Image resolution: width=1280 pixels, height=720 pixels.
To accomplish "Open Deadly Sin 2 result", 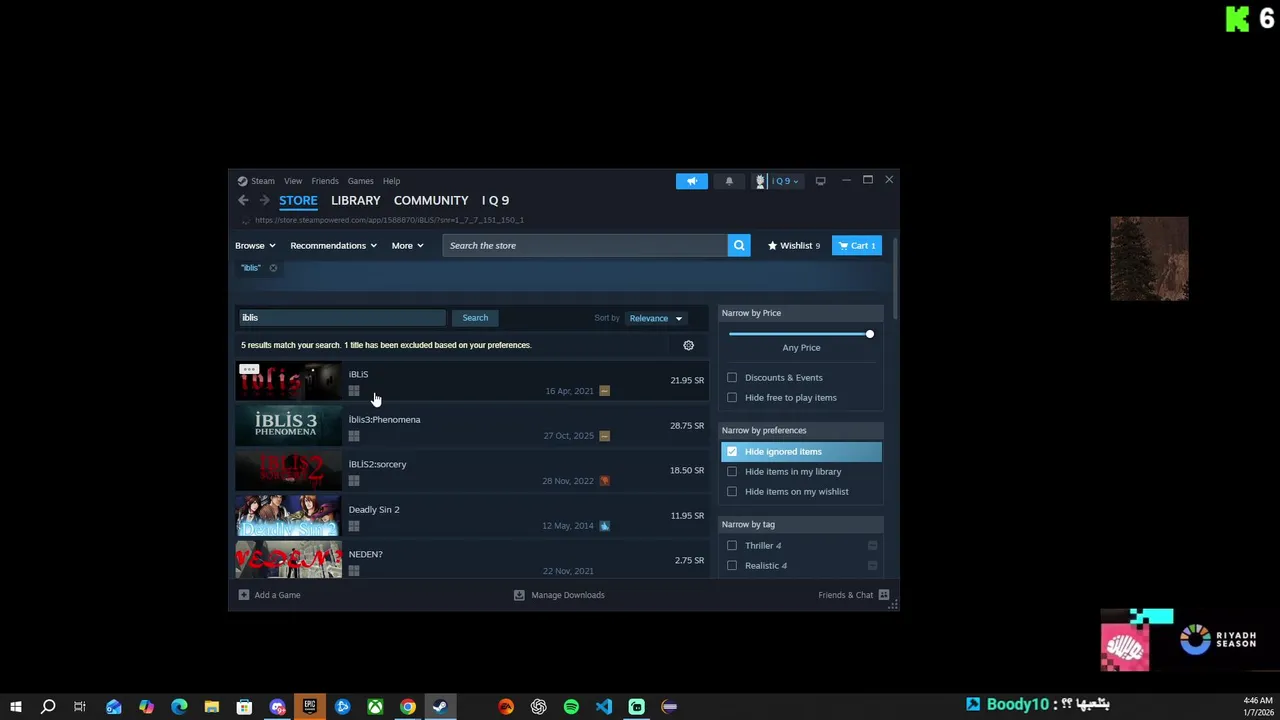I will click(471, 516).
